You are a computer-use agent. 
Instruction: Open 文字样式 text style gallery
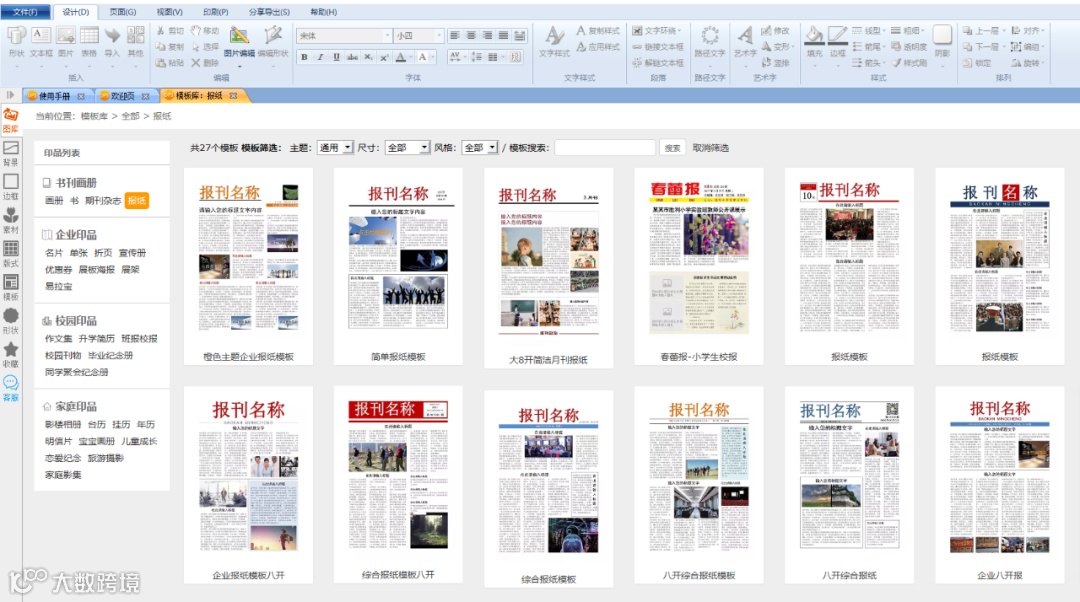tap(554, 41)
